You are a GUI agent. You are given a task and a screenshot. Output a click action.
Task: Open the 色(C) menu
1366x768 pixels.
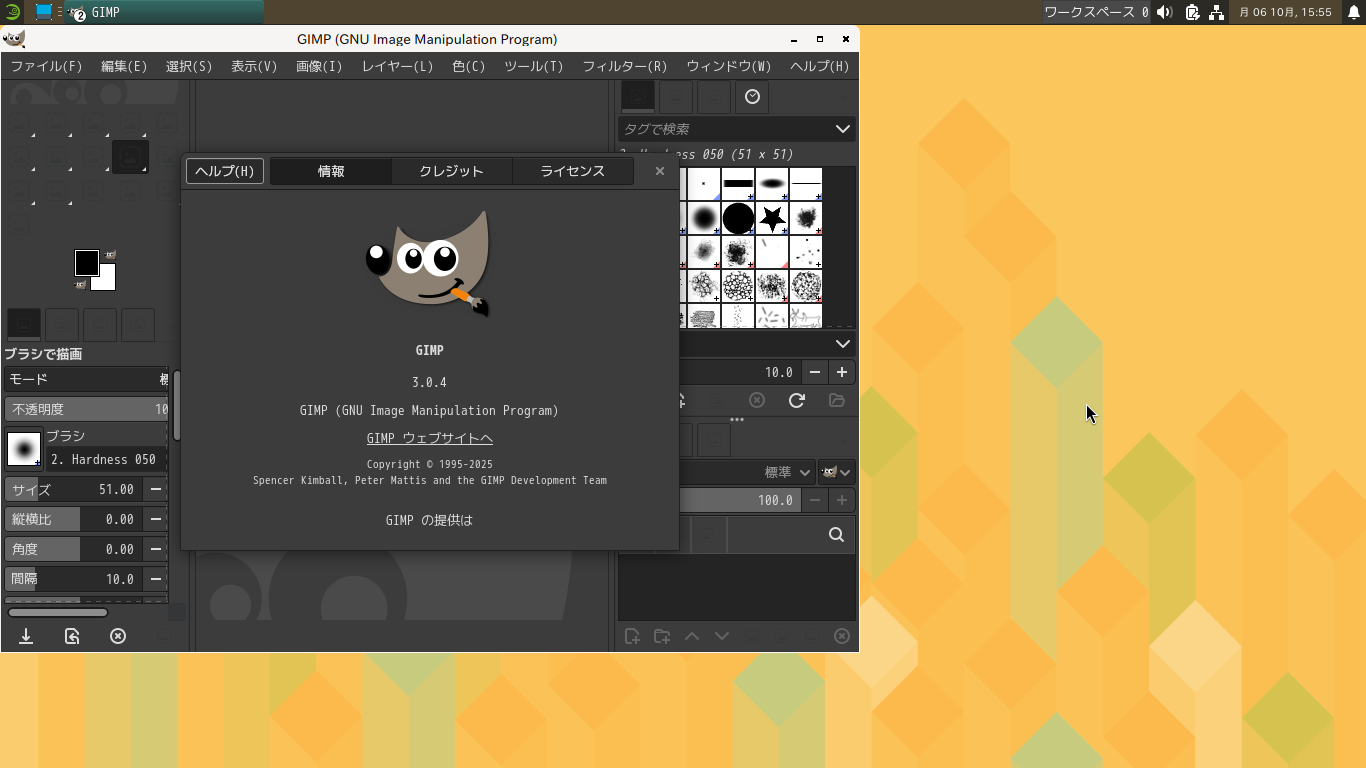pyautogui.click(x=469, y=66)
